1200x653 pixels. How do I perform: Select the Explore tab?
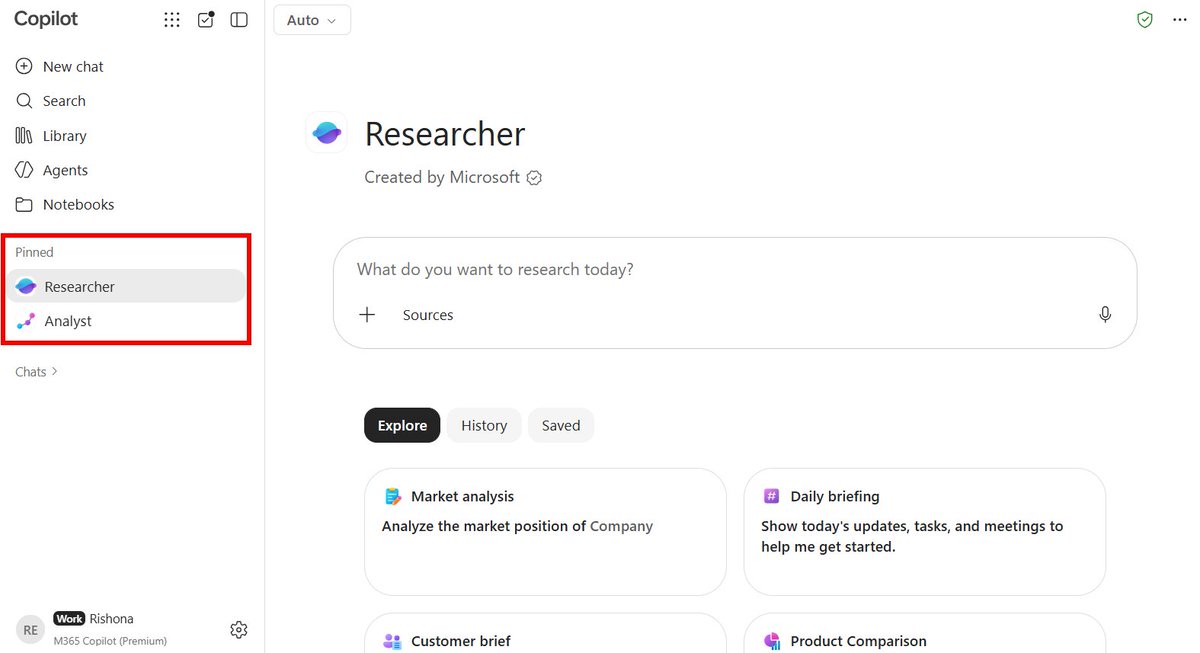coord(402,425)
